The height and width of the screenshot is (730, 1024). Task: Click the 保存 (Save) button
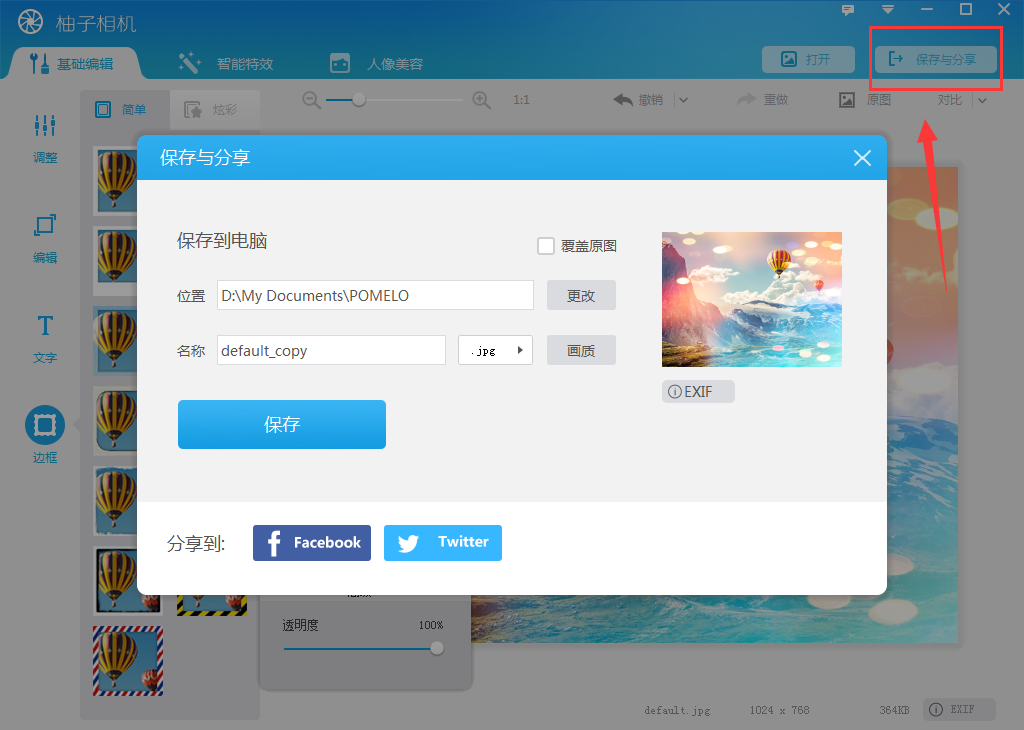tap(281, 424)
